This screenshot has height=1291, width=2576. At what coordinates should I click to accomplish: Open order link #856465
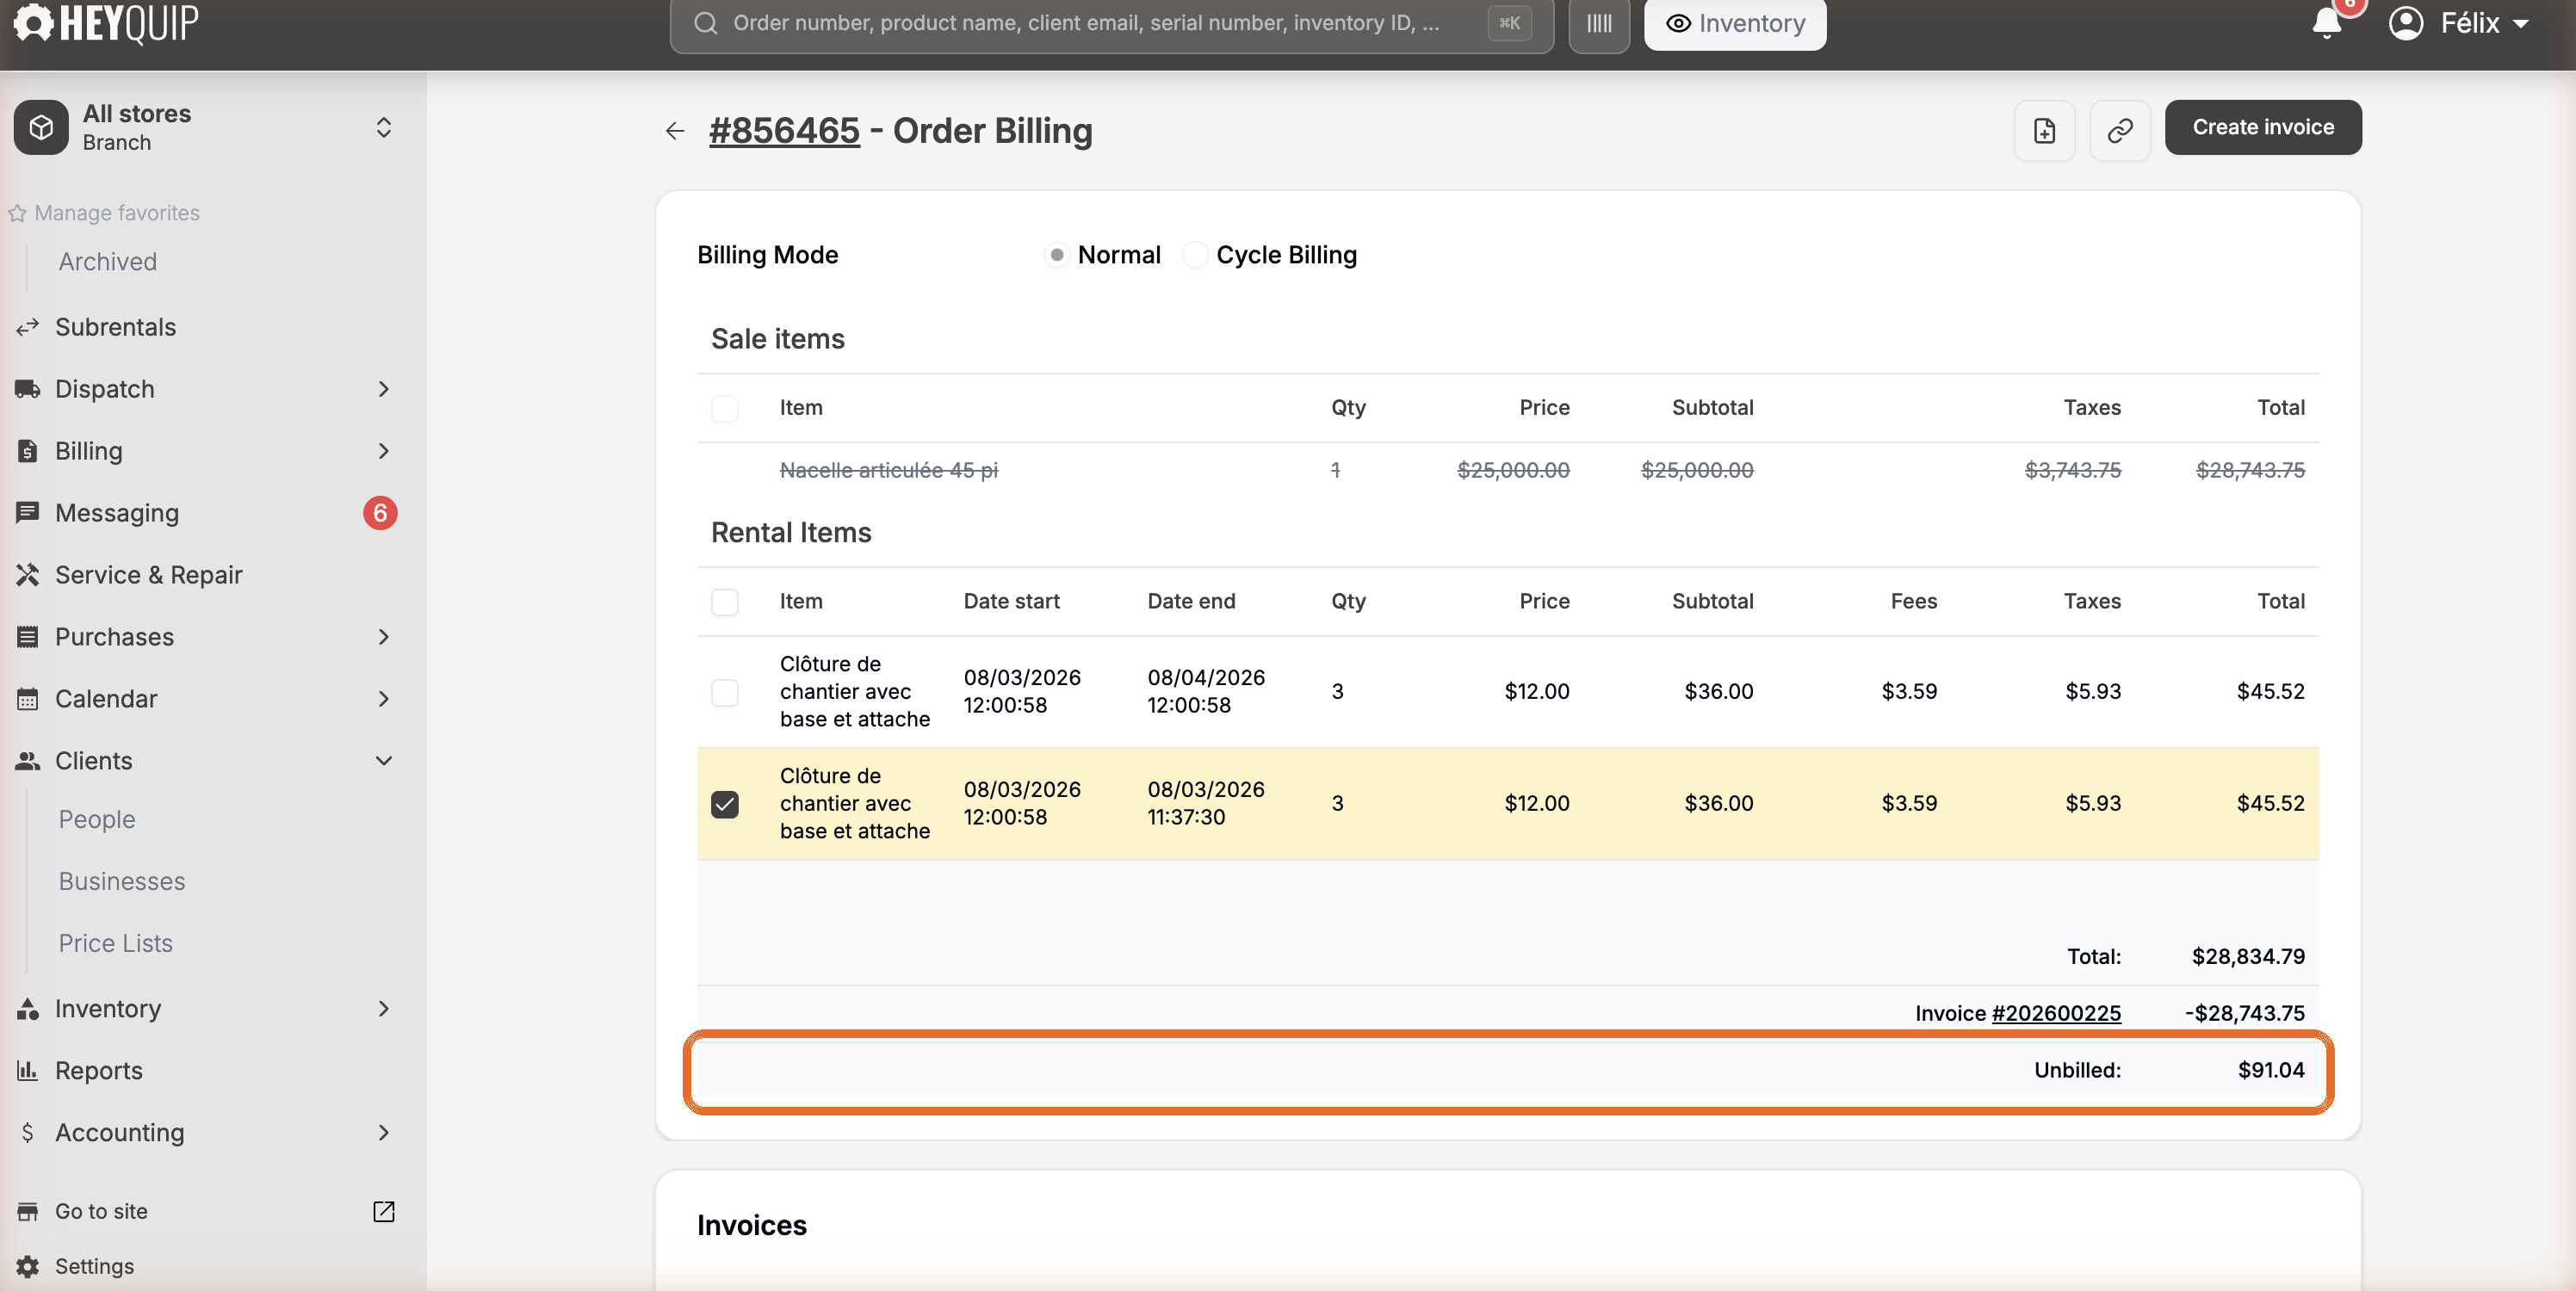pyautogui.click(x=784, y=131)
